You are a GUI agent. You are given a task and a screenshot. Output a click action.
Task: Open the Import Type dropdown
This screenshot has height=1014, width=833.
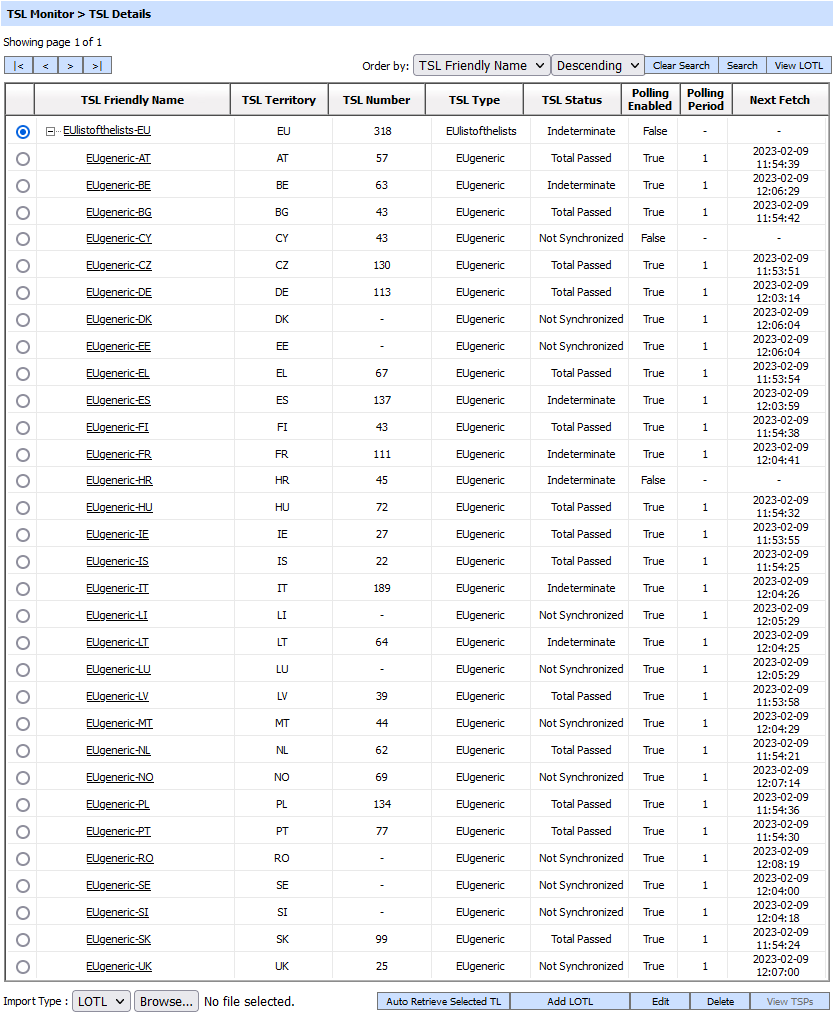coord(101,1001)
